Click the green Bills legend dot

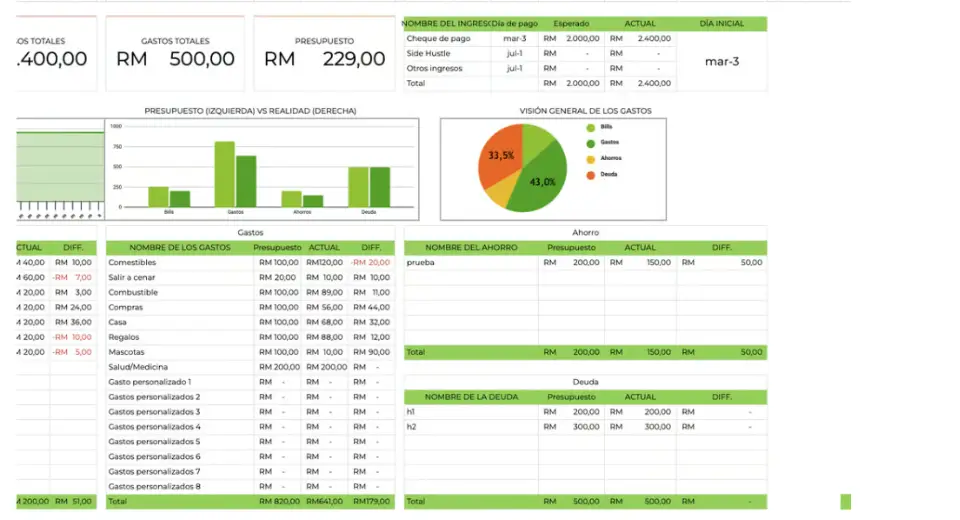coord(590,127)
